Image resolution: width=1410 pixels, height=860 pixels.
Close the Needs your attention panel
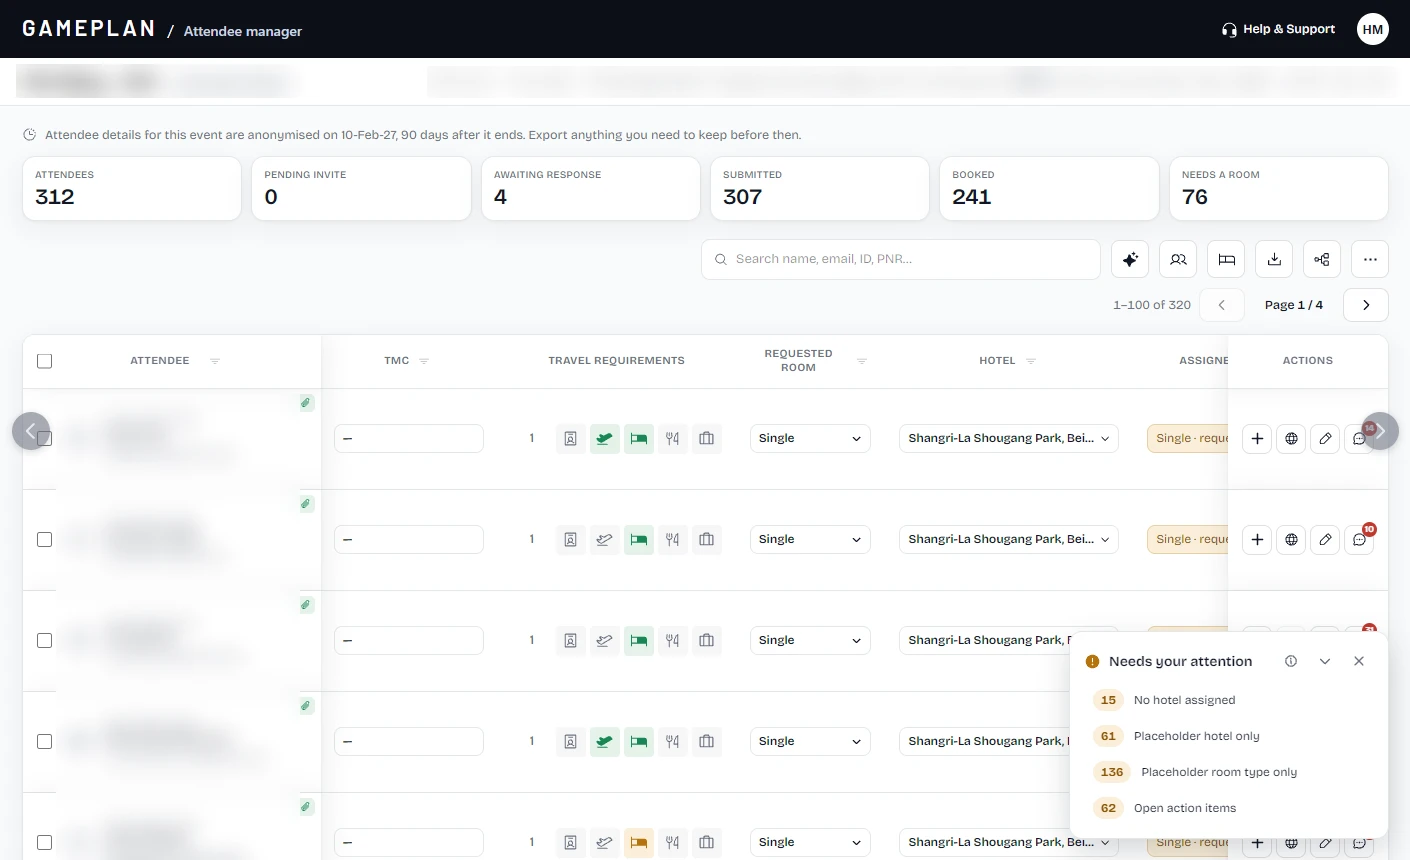1359,661
